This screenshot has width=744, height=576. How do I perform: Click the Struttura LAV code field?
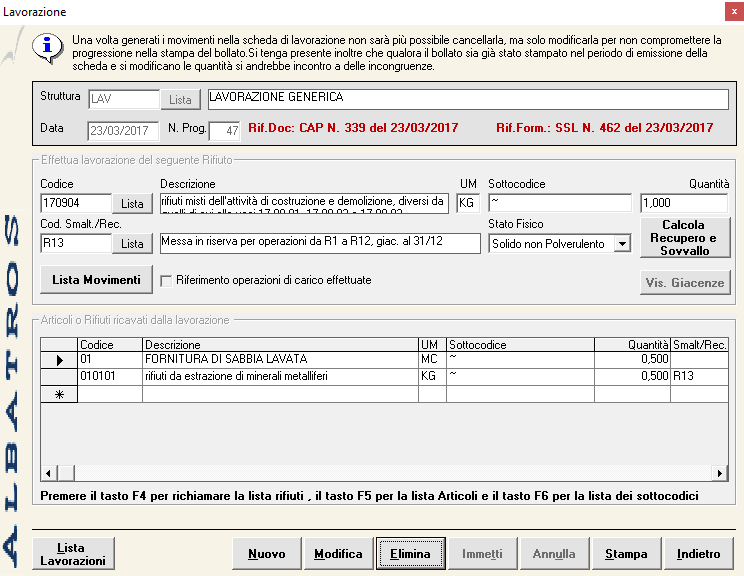tap(124, 99)
